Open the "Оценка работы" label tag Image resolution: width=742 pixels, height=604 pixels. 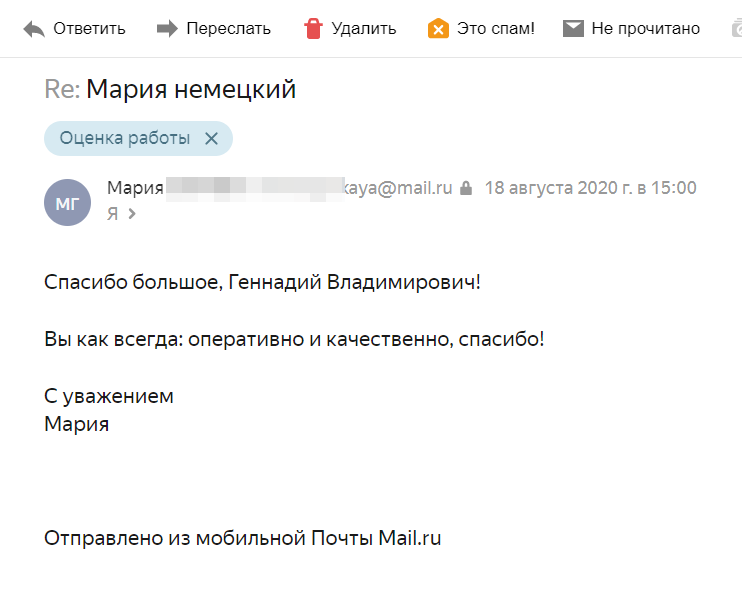(x=125, y=138)
